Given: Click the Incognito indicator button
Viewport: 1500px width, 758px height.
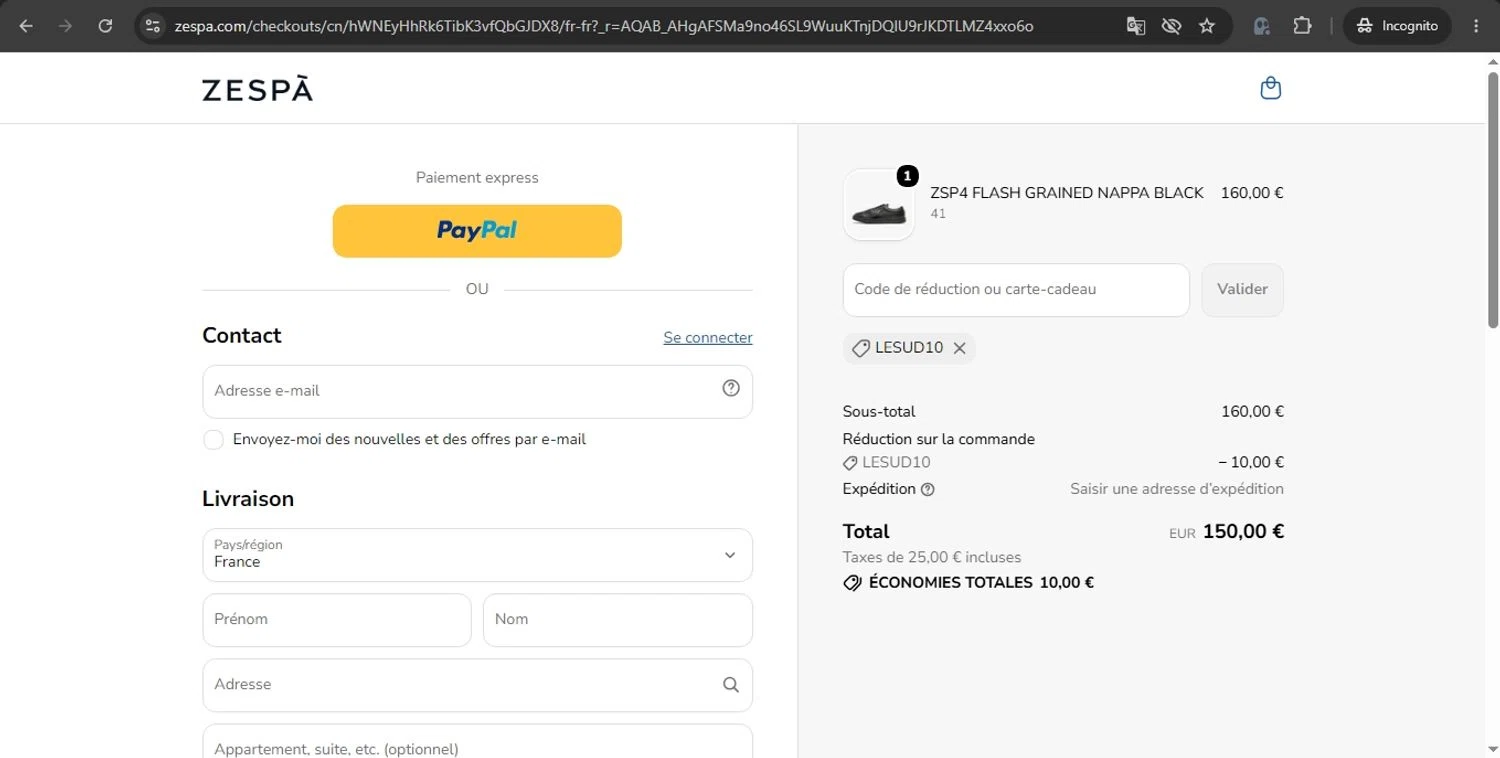Looking at the screenshot, I should coord(1397,26).
